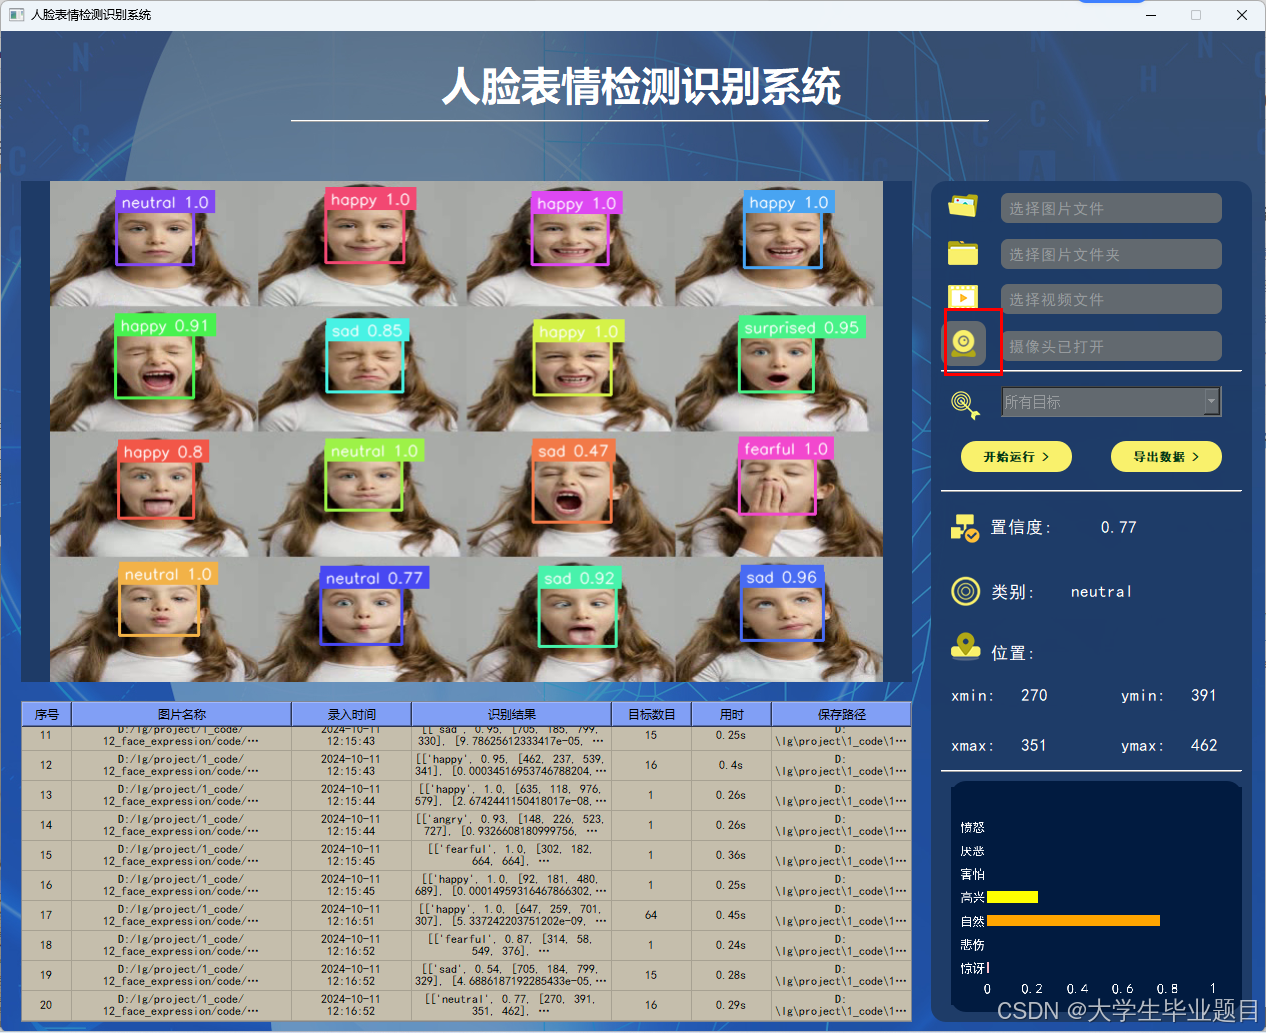
Task: Click the 选择图片文件 input field
Action: 1111,208
